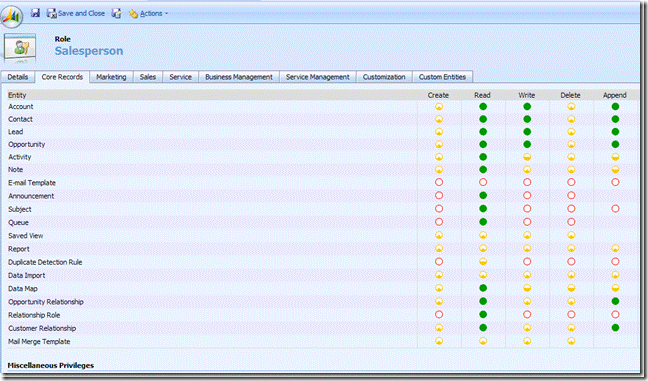
Task: Click the Salesperson role picture icon
Action: (19, 47)
